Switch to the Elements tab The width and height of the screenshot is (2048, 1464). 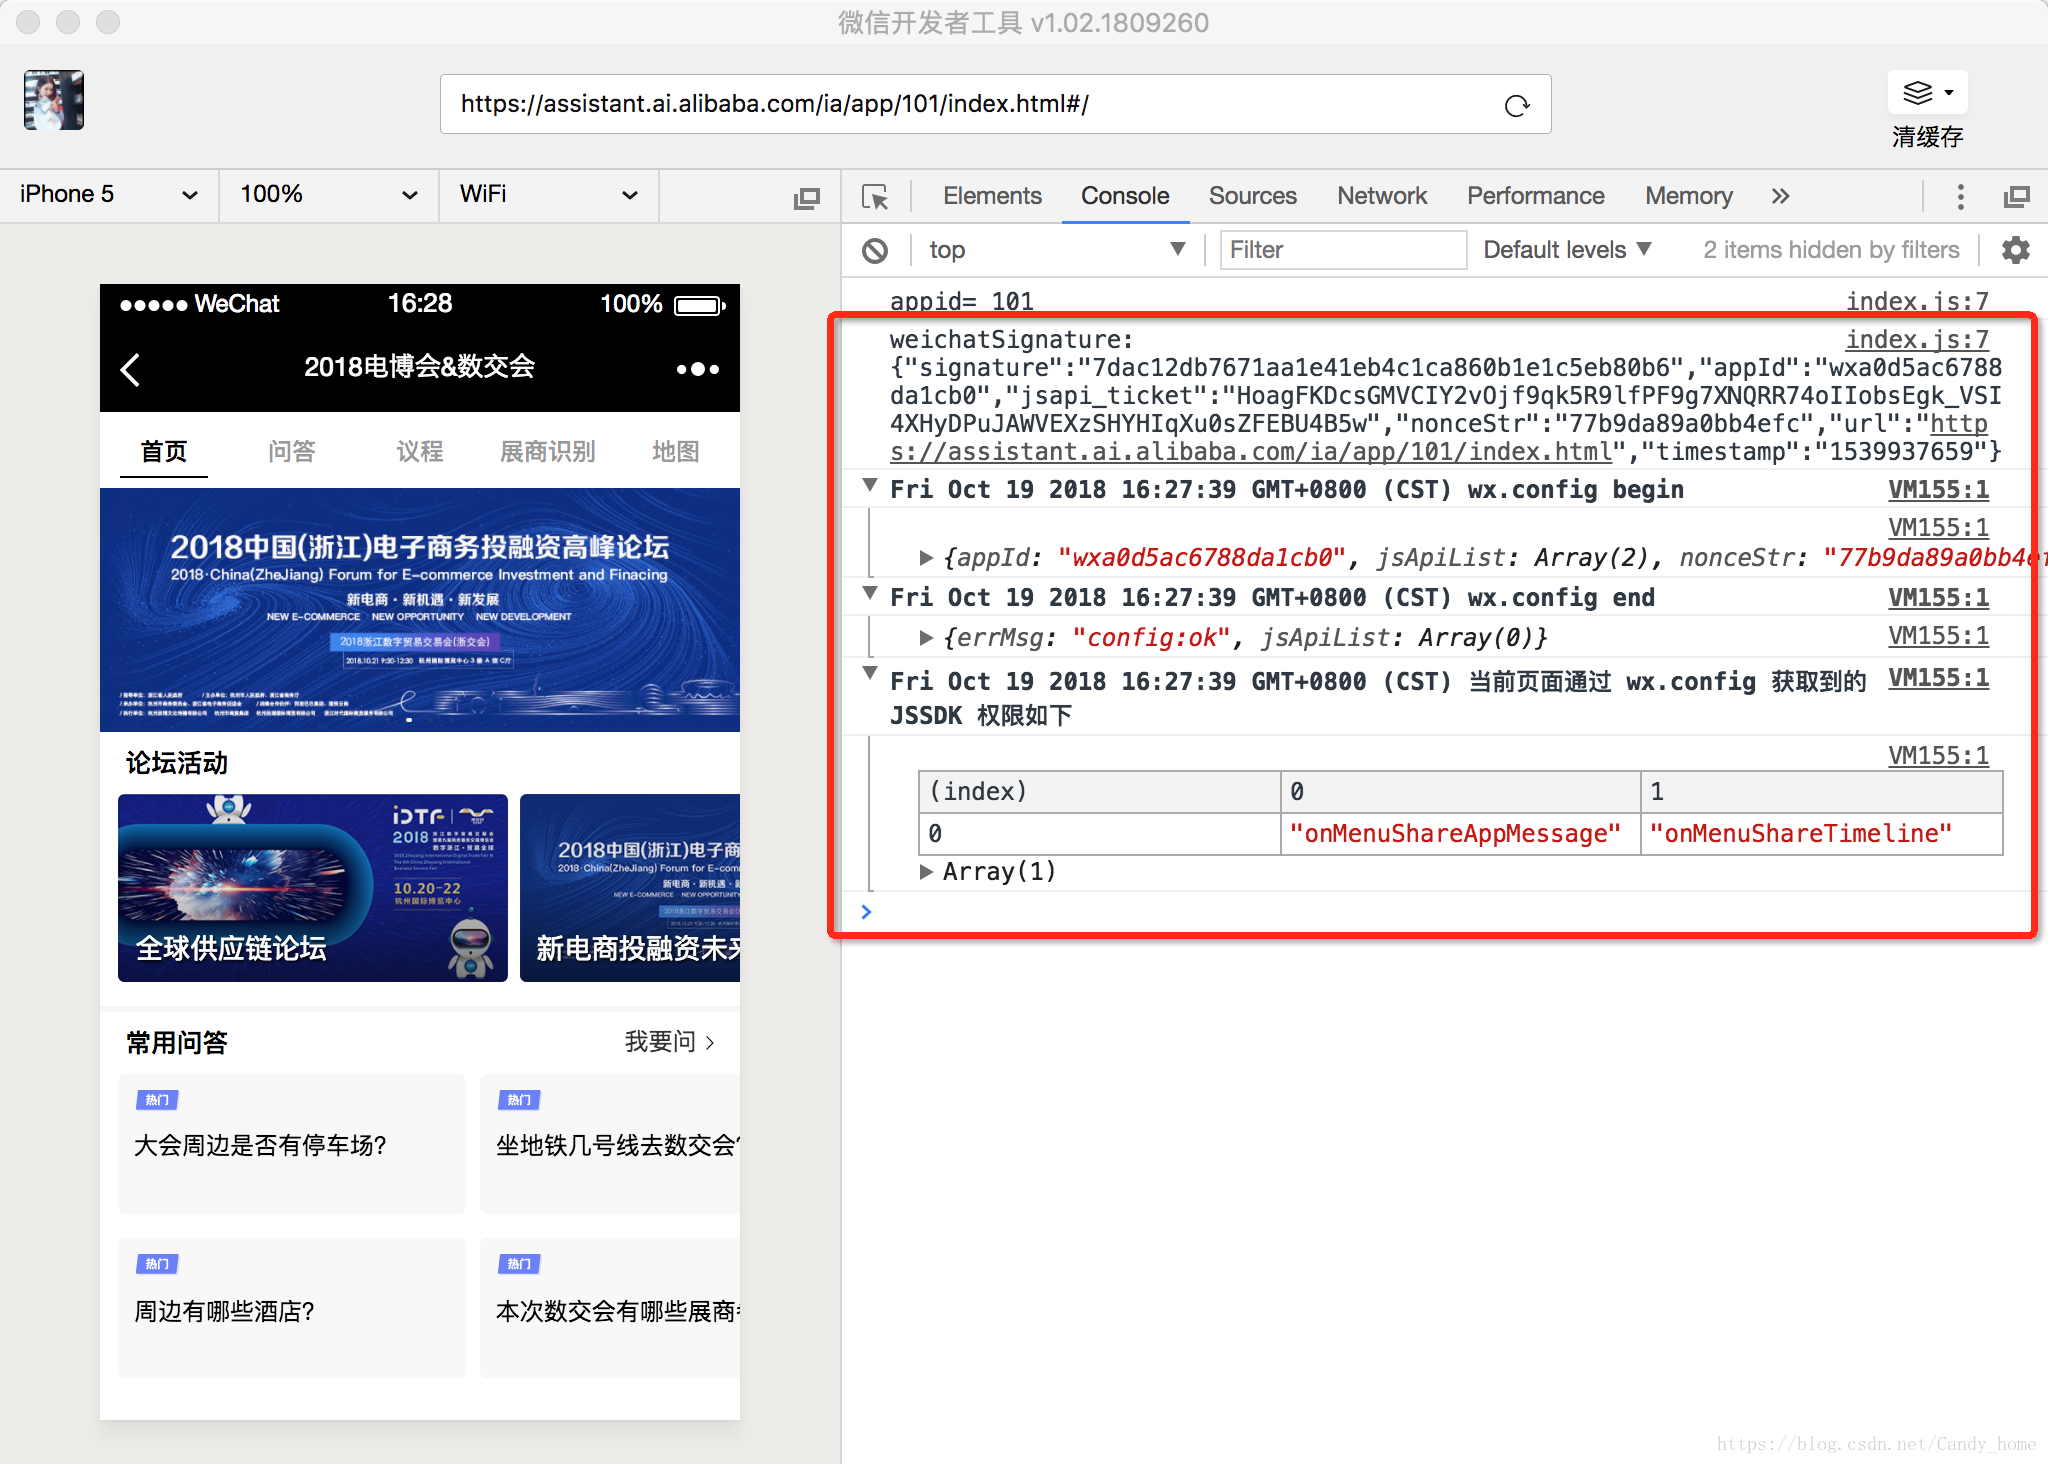(x=992, y=196)
